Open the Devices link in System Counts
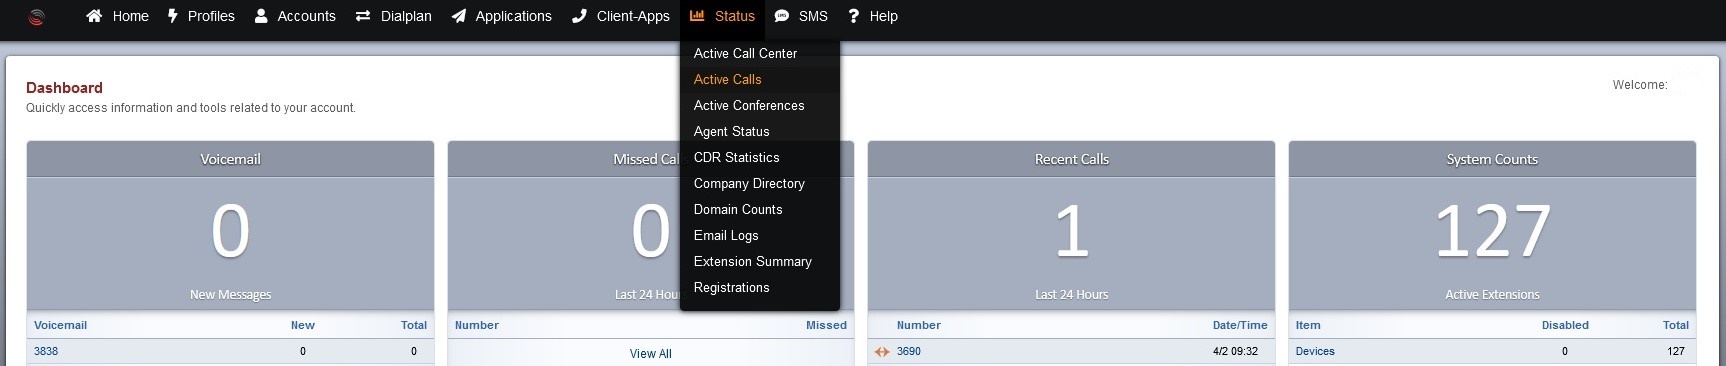The width and height of the screenshot is (1726, 366). pyautogui.click(x=1315, y=351)
